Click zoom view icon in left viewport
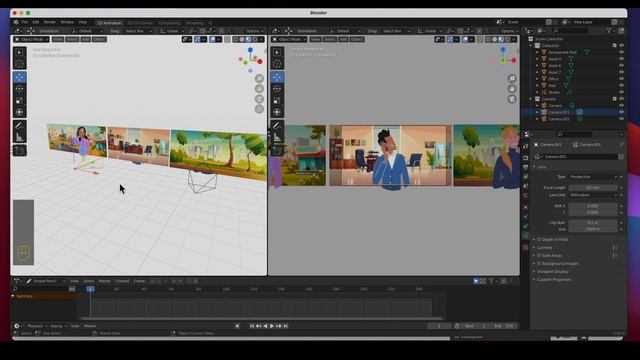Viewport: 640px width, 360px height. pos(259,78)
